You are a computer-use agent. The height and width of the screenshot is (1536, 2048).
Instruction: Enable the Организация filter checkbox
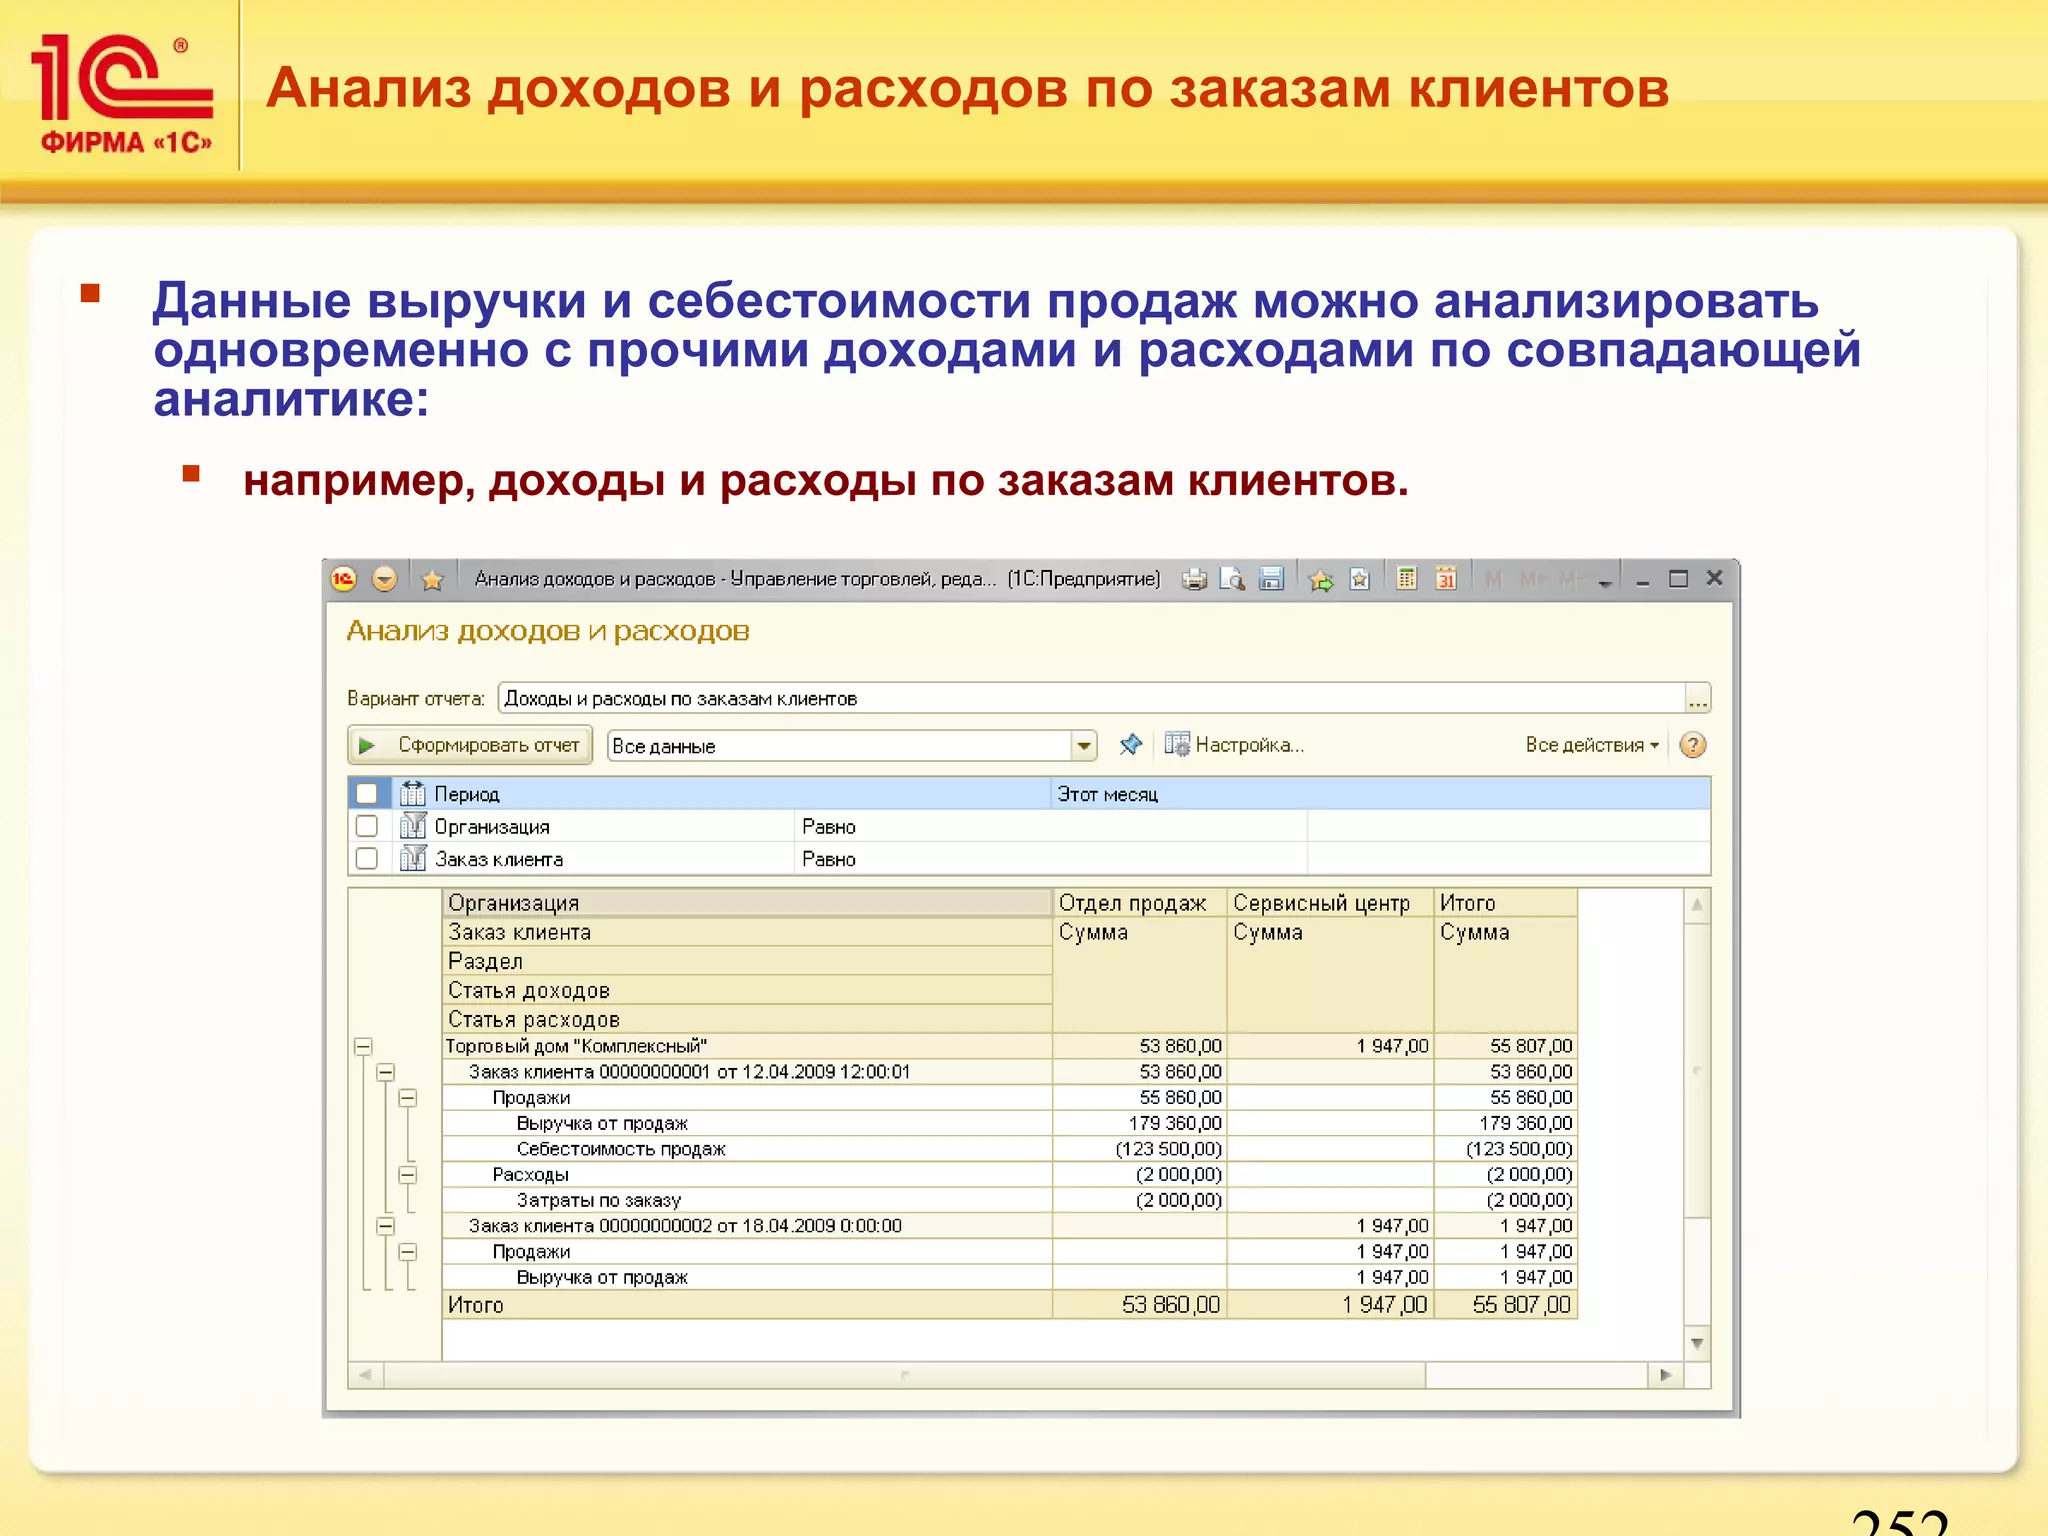pos(367,826)
